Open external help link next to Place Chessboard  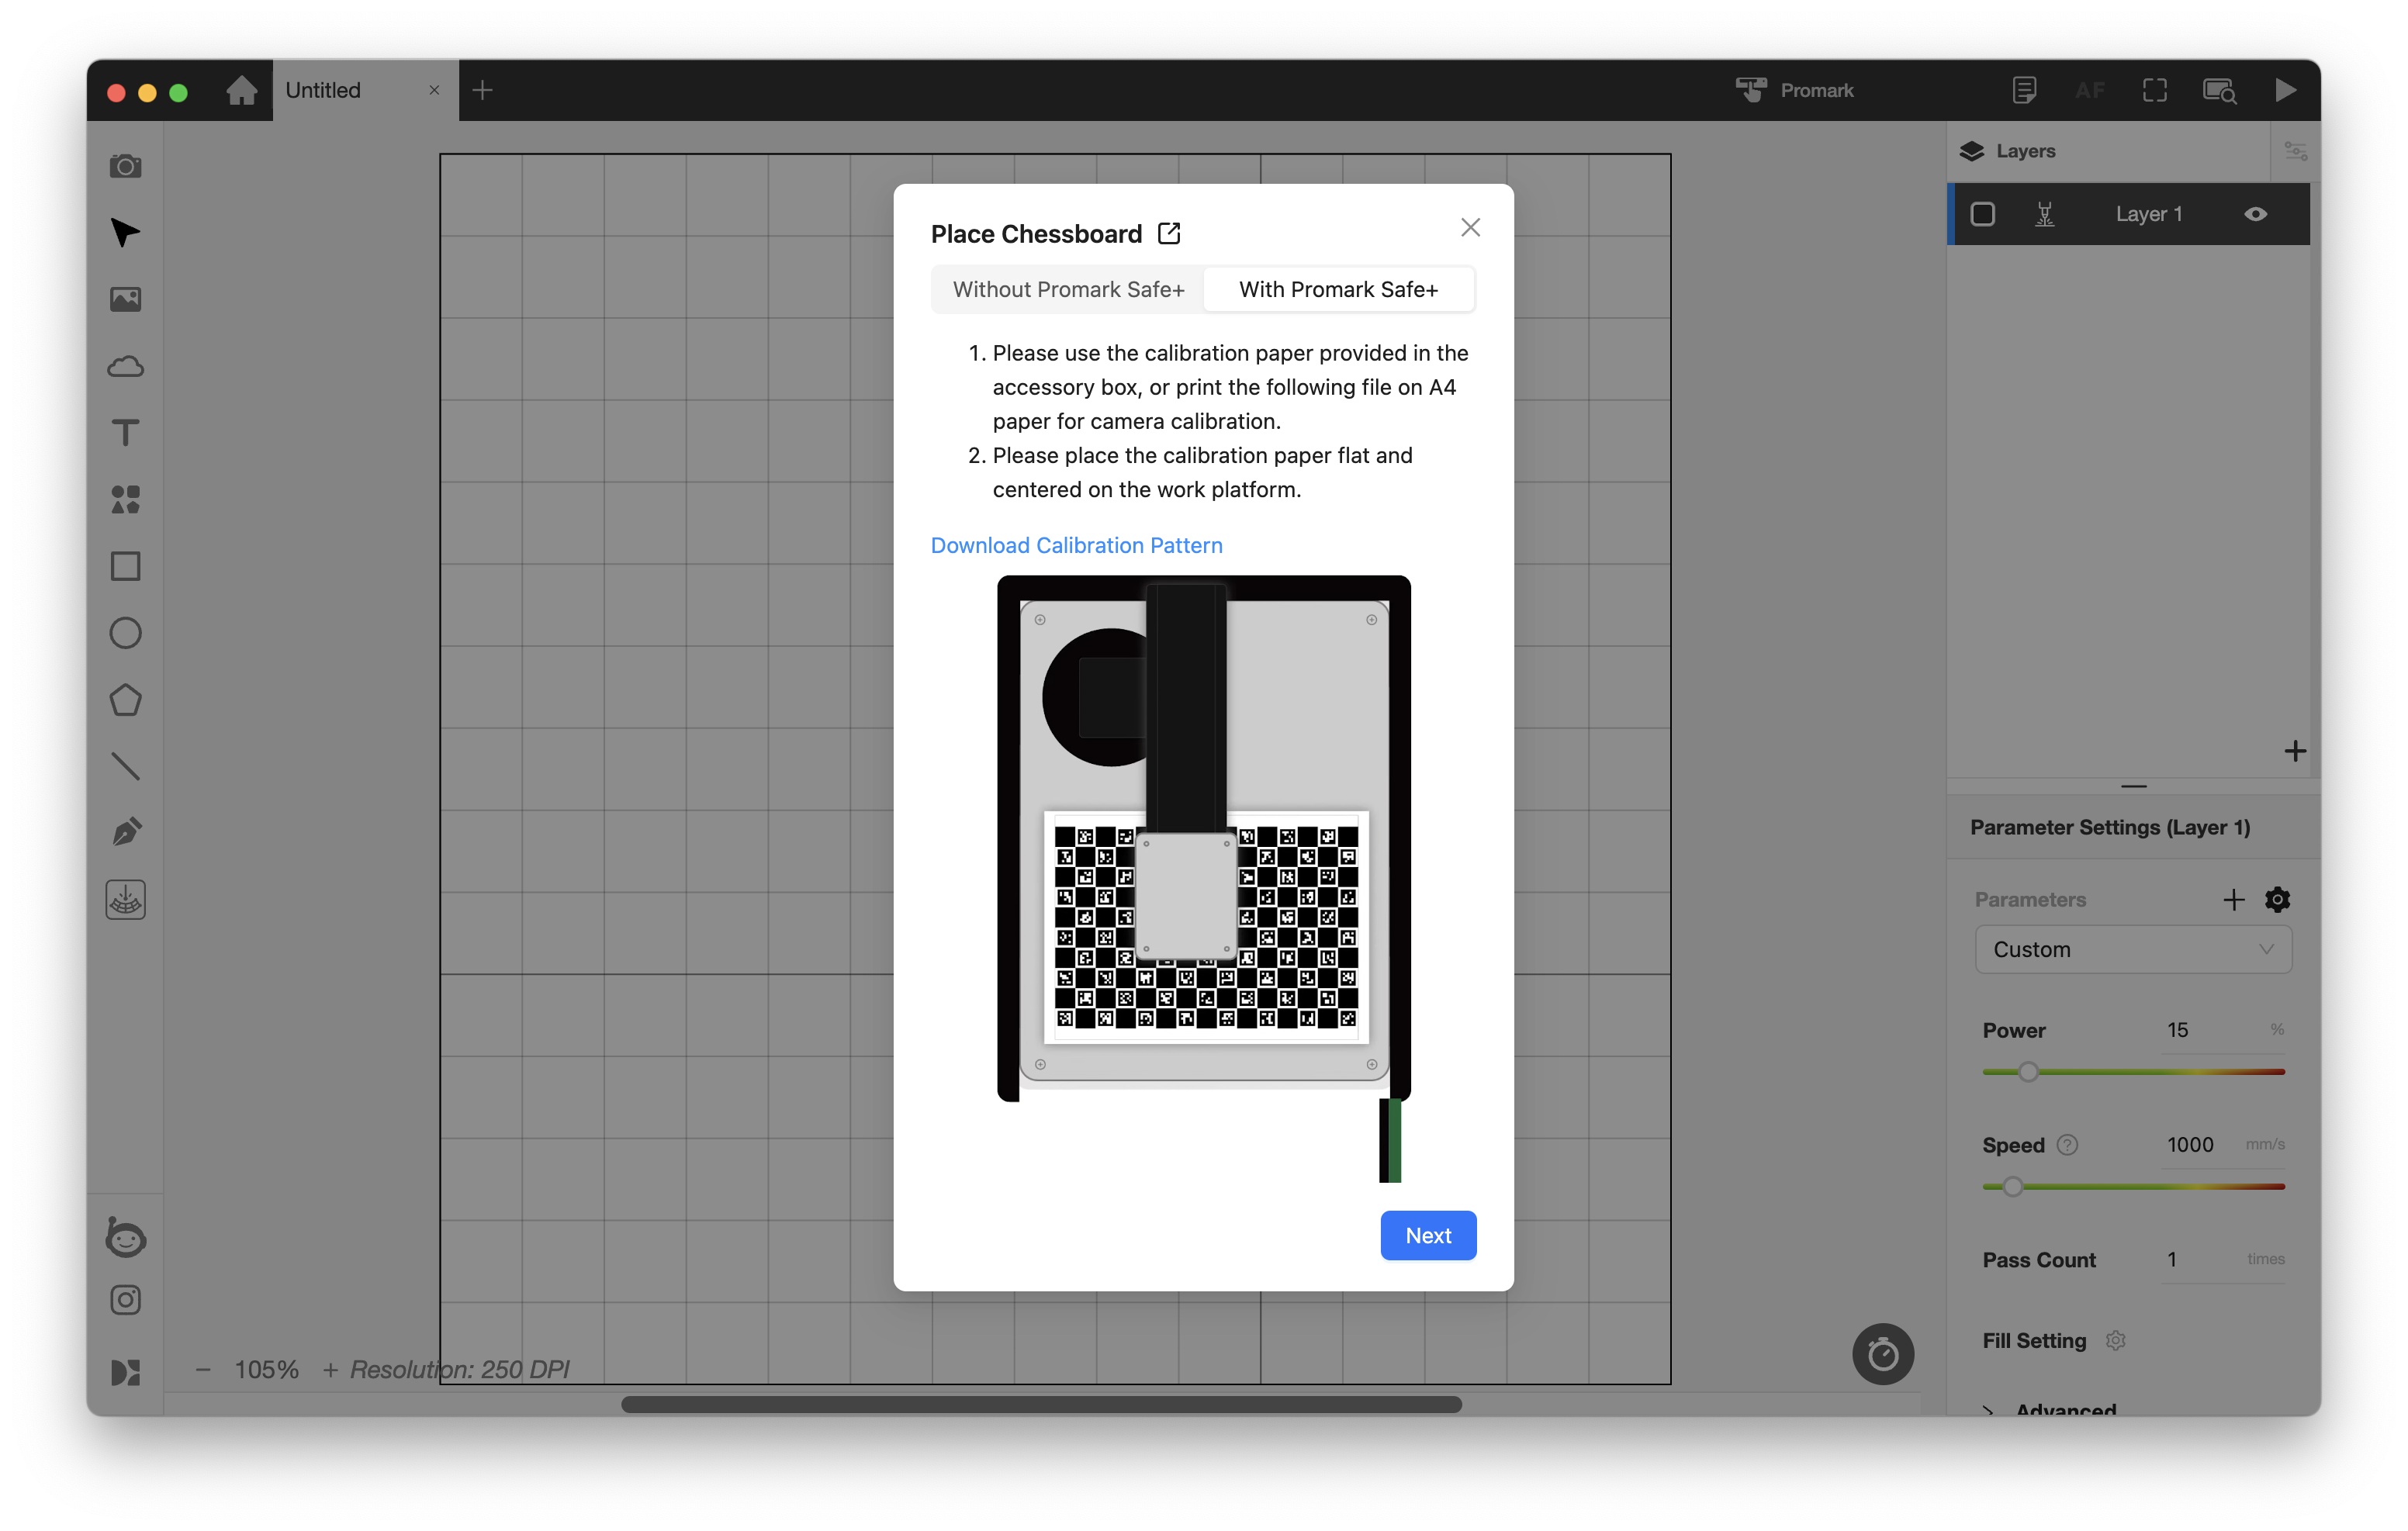click(1169, 233)
